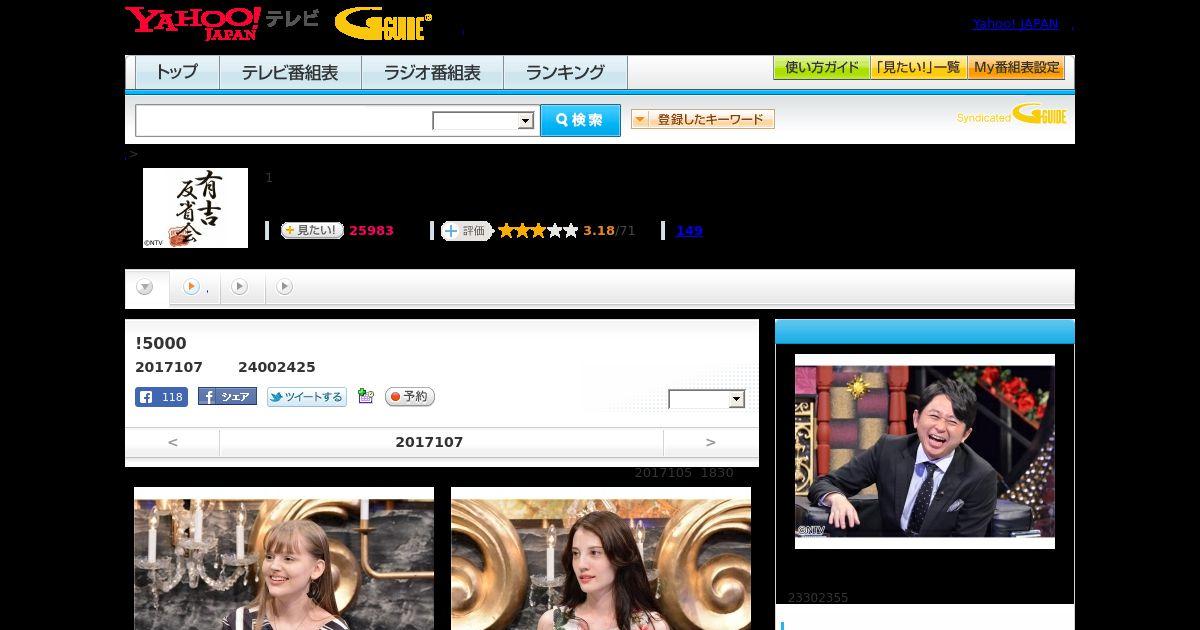
Task: Open the テレビ番組表 tab
Action: click(x=290, y=72)
